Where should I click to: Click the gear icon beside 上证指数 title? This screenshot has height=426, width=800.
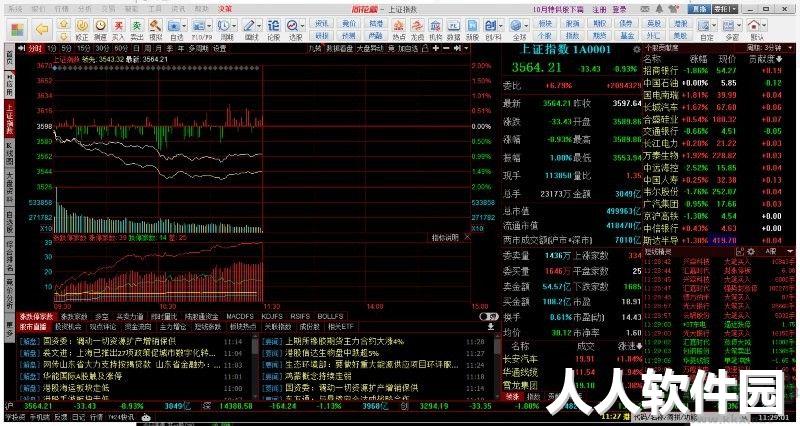tap(637, 50)
